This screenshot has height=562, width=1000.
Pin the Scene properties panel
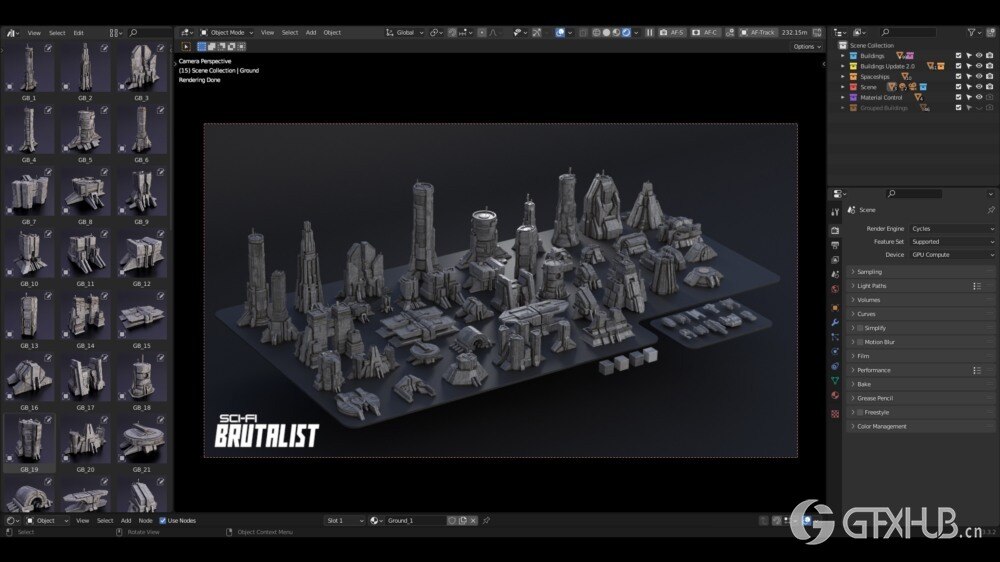point(990,210)
